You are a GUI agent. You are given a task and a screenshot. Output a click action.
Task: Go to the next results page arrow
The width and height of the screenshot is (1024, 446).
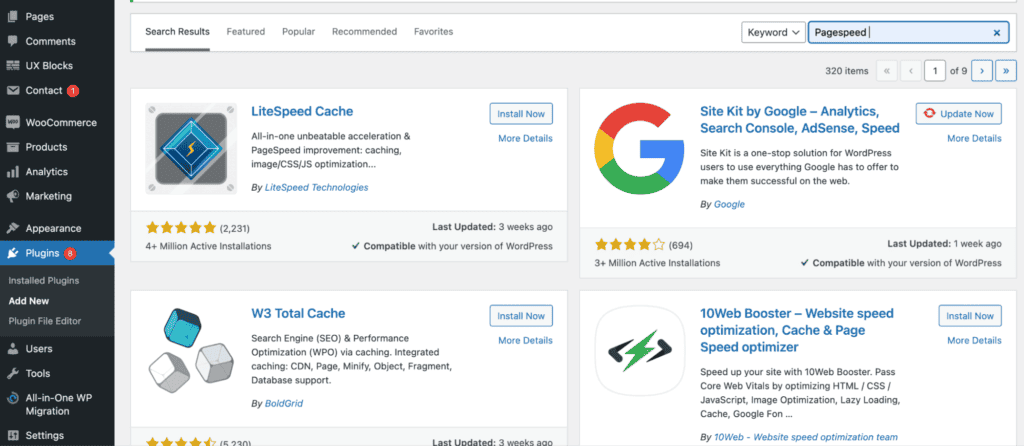click(x=982, y=71)
